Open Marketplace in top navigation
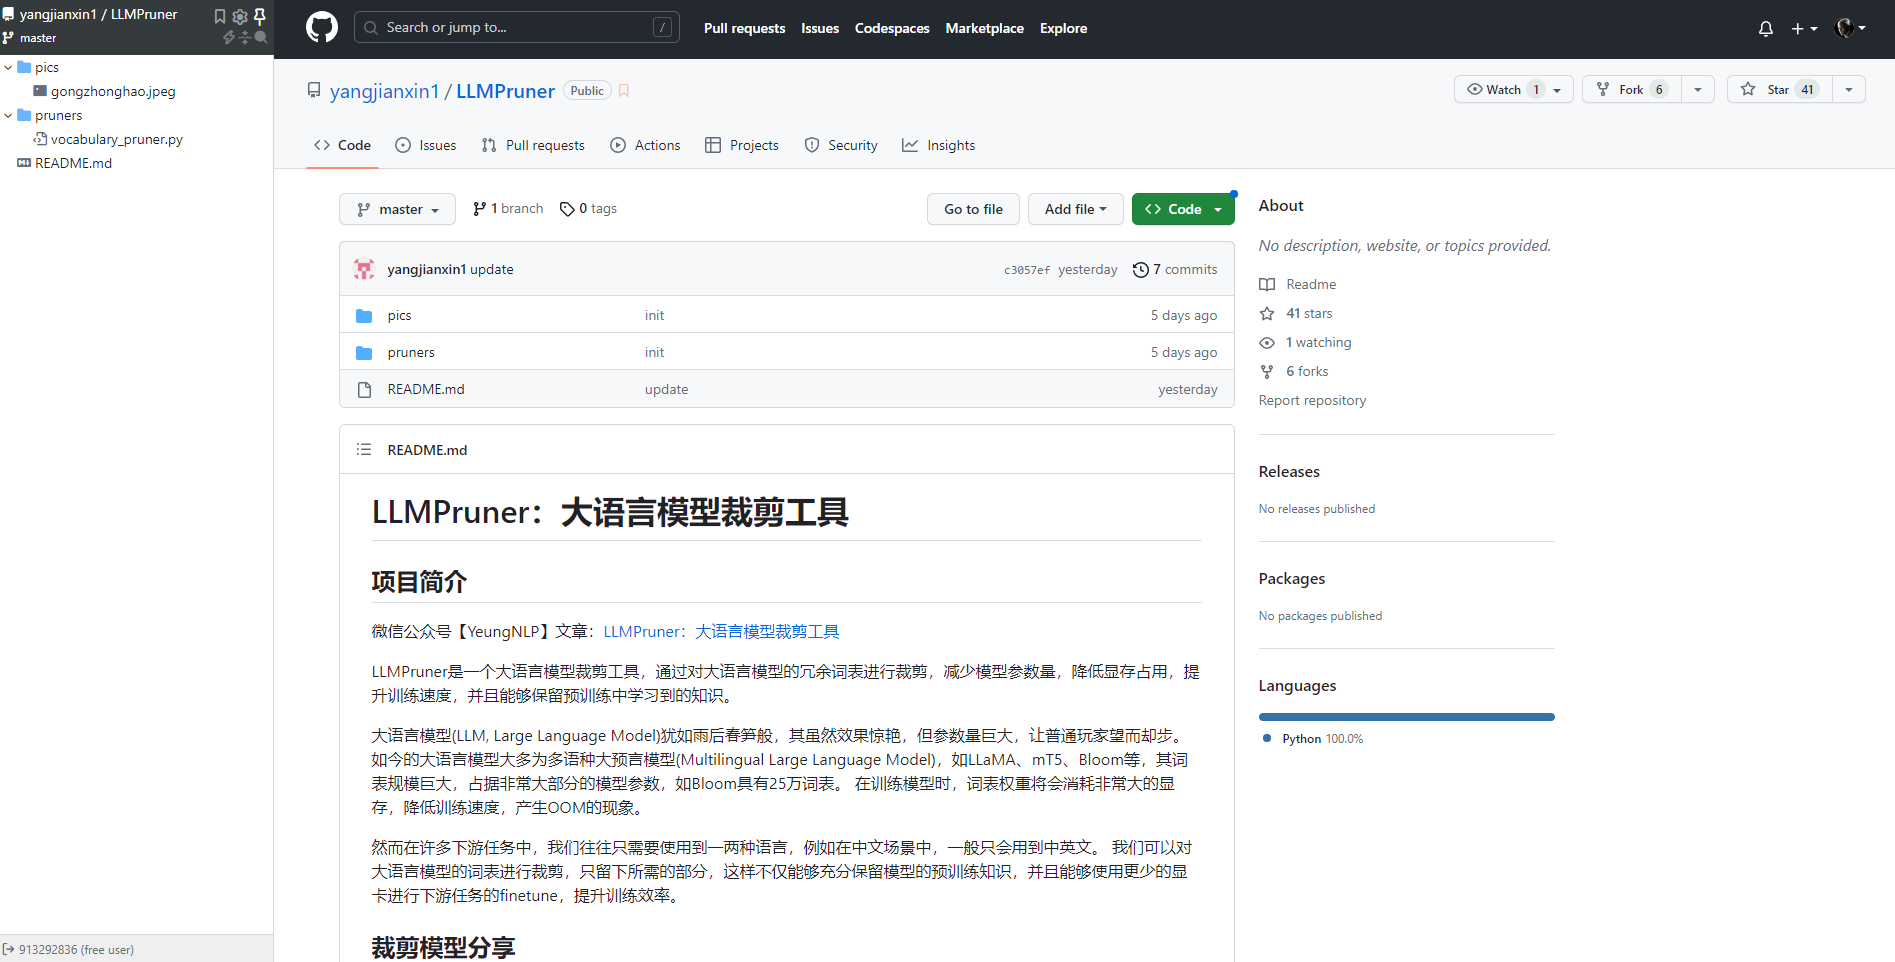This screenshot has height=962, width=1895. coord(985,28)
